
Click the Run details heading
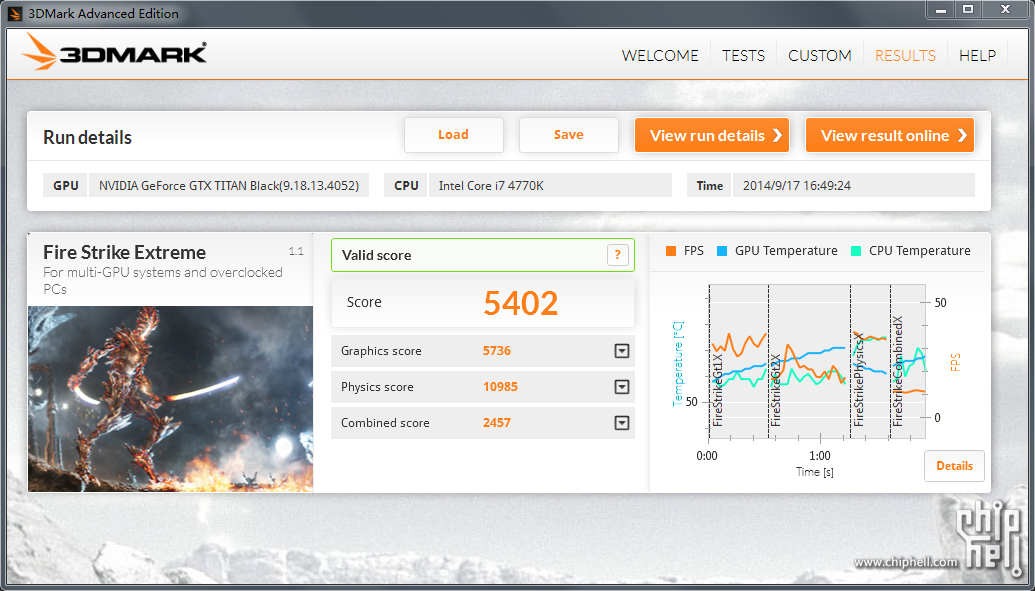click(x=87, y=137)
